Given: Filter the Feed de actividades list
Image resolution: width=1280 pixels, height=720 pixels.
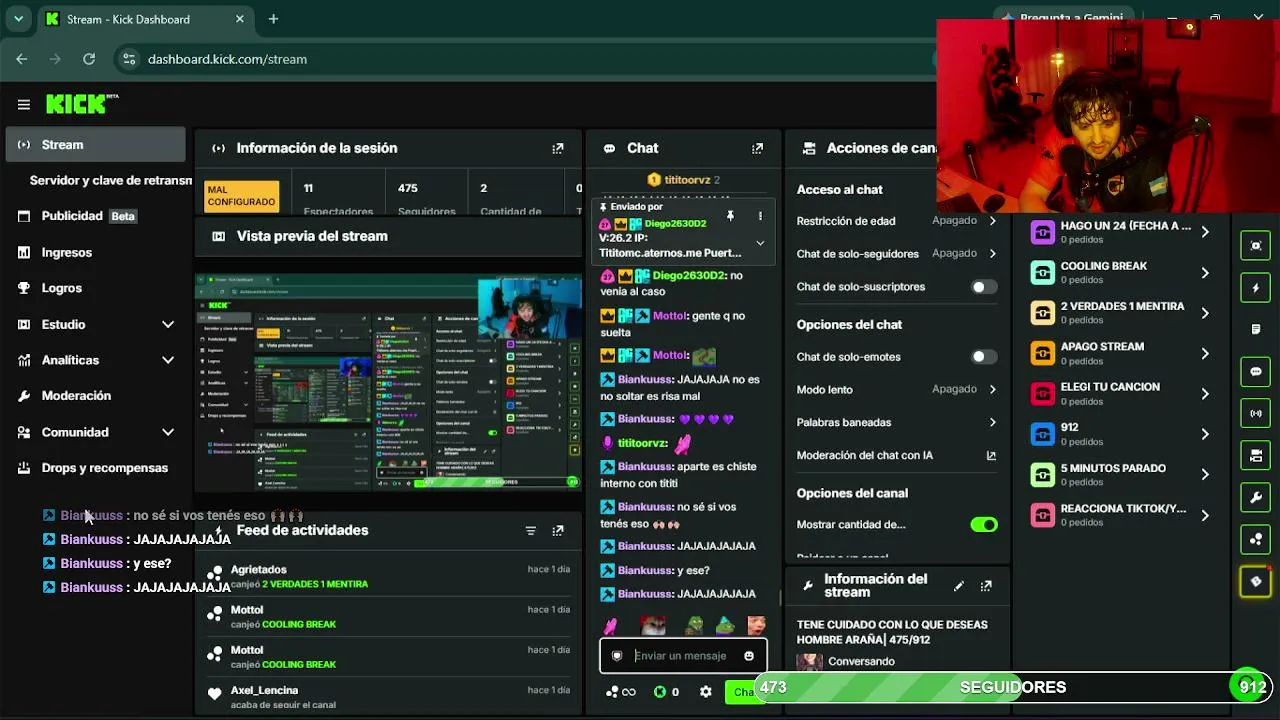Looking at the screenshot, I should pos(531,530).
